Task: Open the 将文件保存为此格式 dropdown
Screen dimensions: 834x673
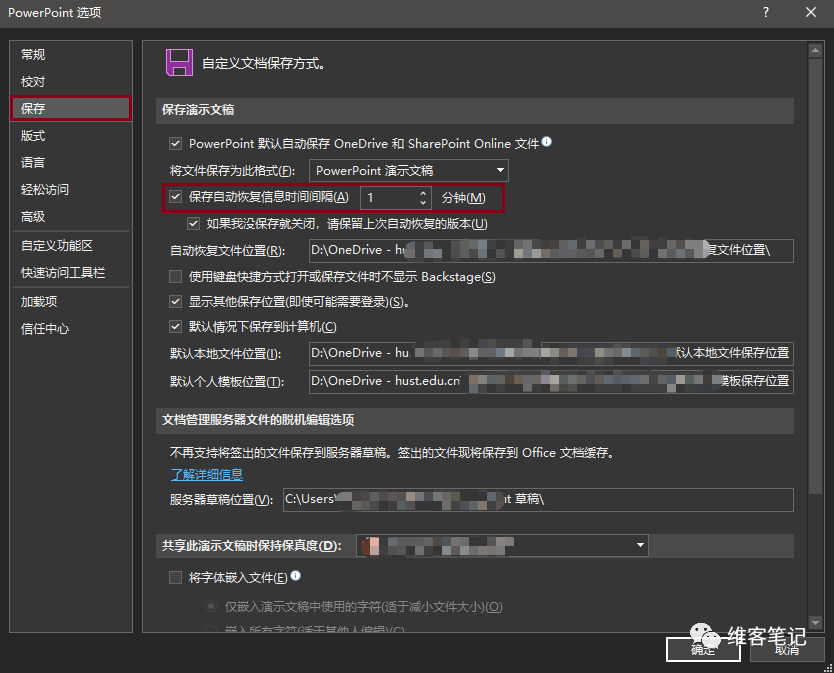Action: point(408,170)
